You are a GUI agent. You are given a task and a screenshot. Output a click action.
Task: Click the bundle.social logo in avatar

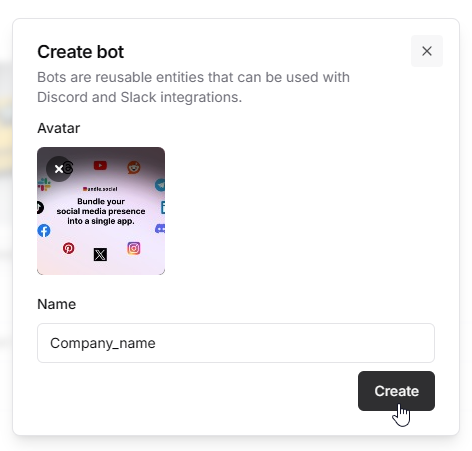click(x=100, y=189)
